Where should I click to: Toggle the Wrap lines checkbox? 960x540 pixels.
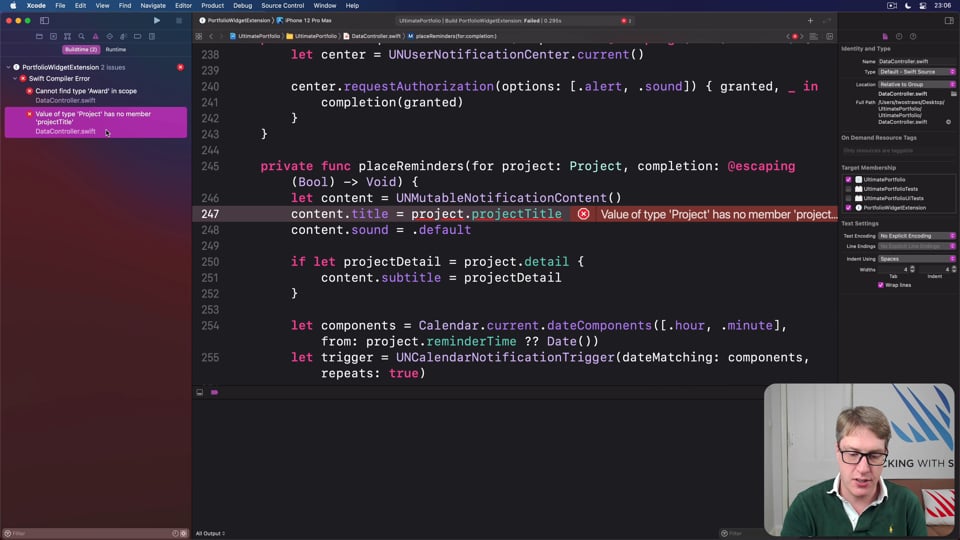880,285
